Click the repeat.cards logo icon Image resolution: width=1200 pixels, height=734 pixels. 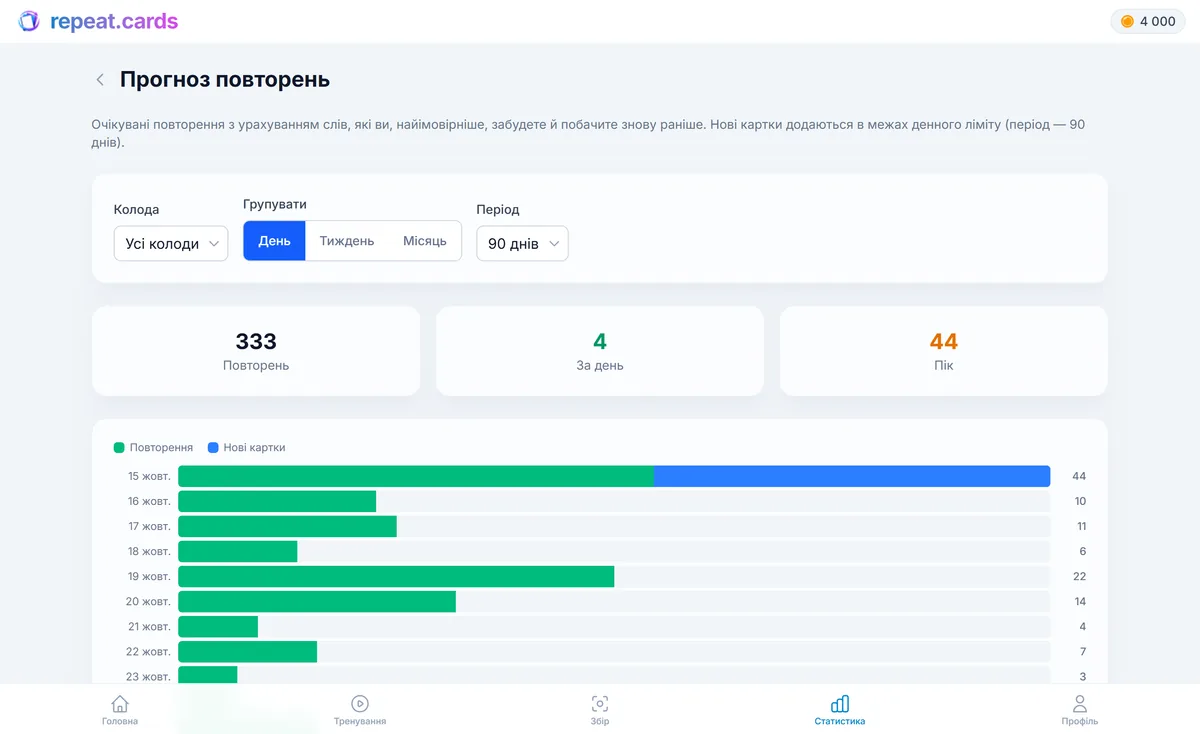tap(29, 21)
